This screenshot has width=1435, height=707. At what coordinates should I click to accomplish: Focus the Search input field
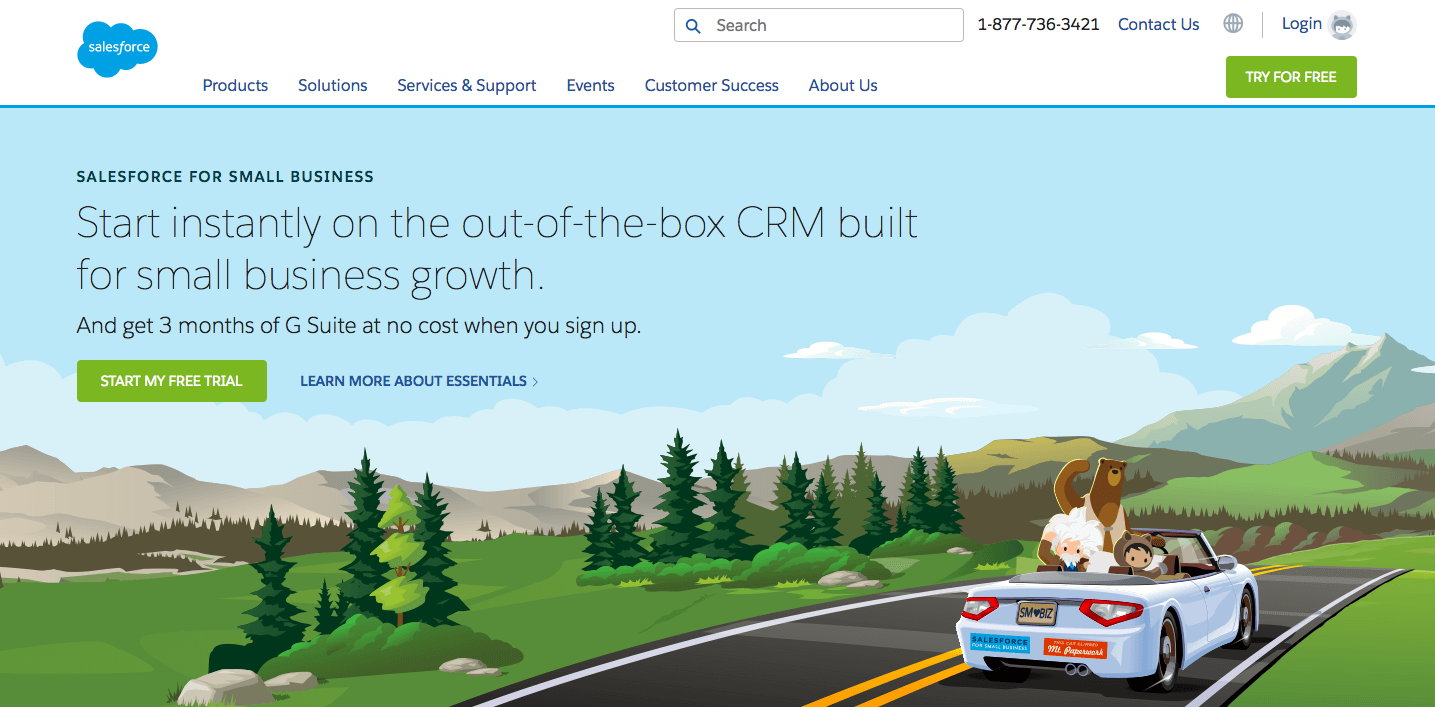[x=819, y=25]
